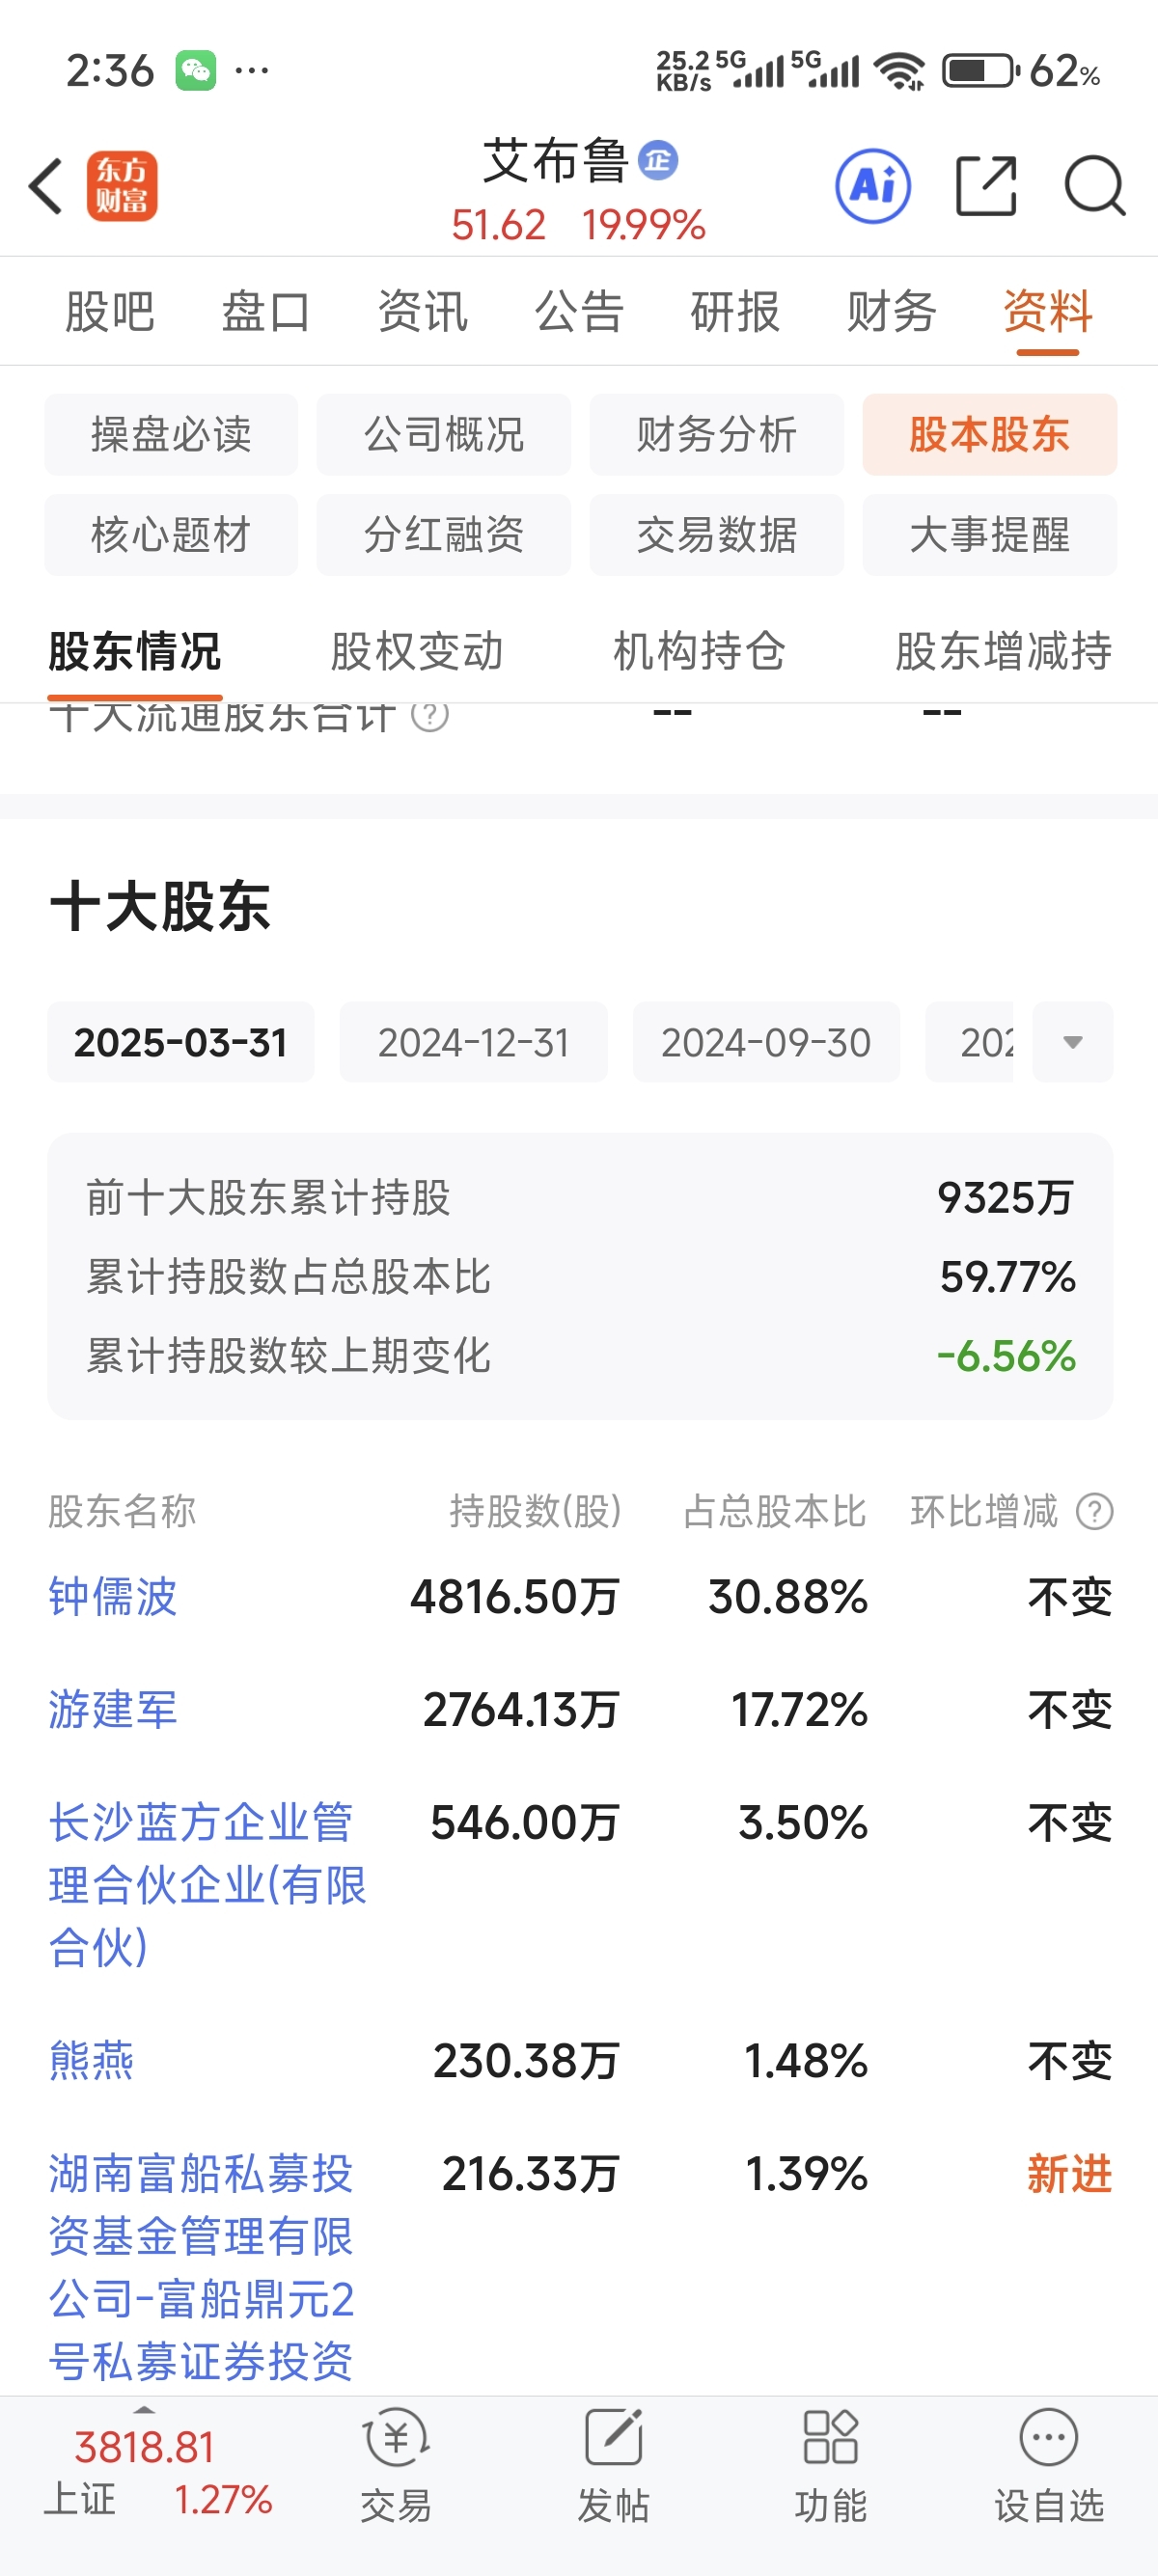Open shareholder 熊燕 link
The image size is (1158, 2576).
pyautogui.click(x=91, y=2061)
